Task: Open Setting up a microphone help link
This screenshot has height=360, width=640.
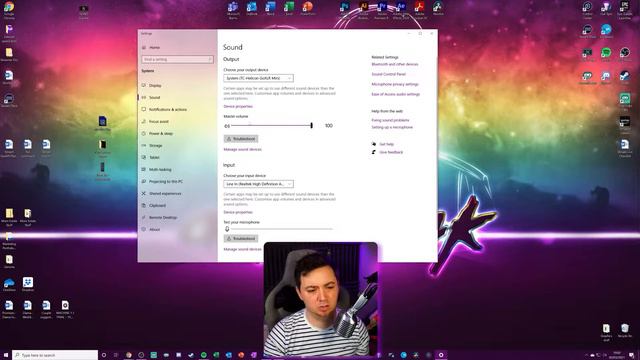Action: (x=392, y=127)
